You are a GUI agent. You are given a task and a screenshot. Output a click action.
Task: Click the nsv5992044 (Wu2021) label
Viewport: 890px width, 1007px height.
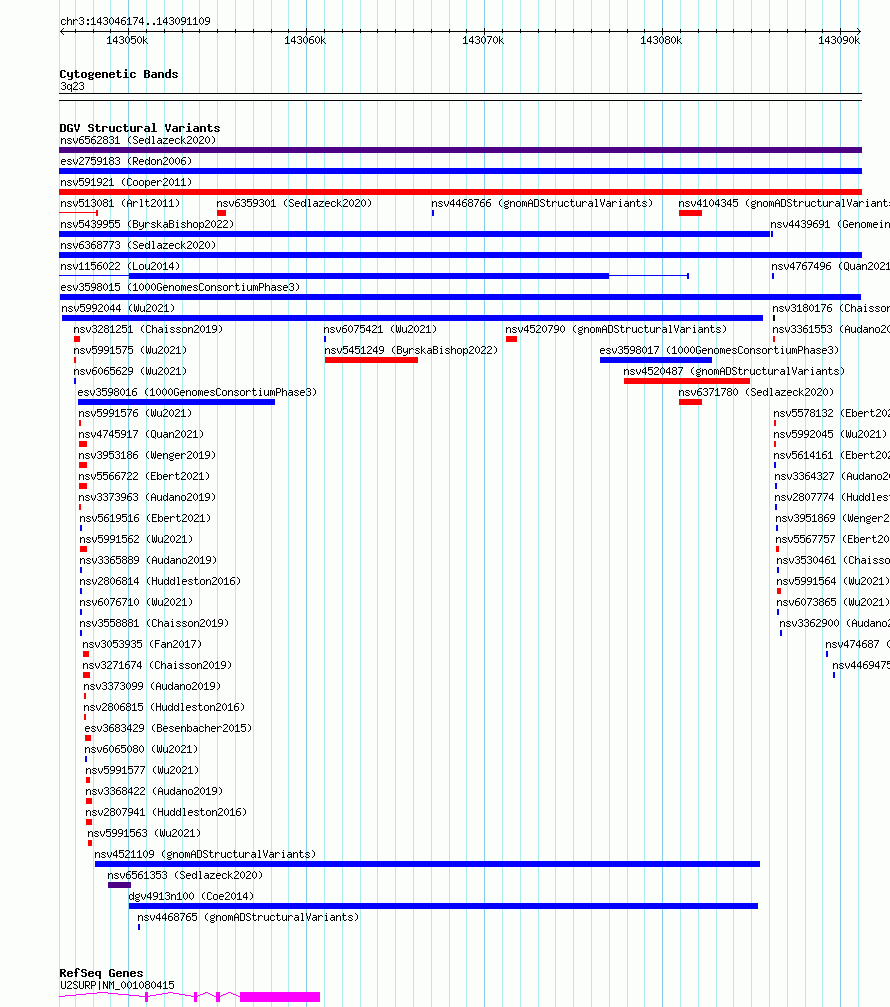[118, 308]
